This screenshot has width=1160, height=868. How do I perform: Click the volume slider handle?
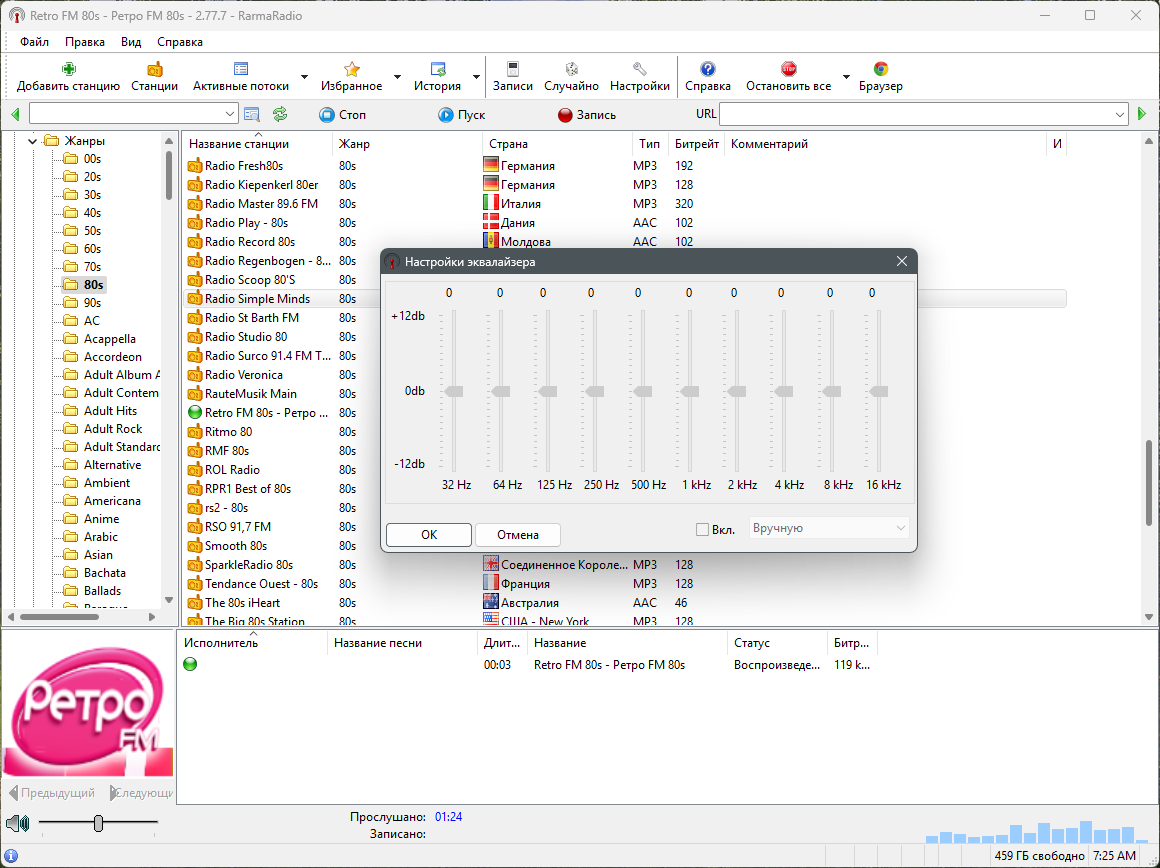coord(98,823)
